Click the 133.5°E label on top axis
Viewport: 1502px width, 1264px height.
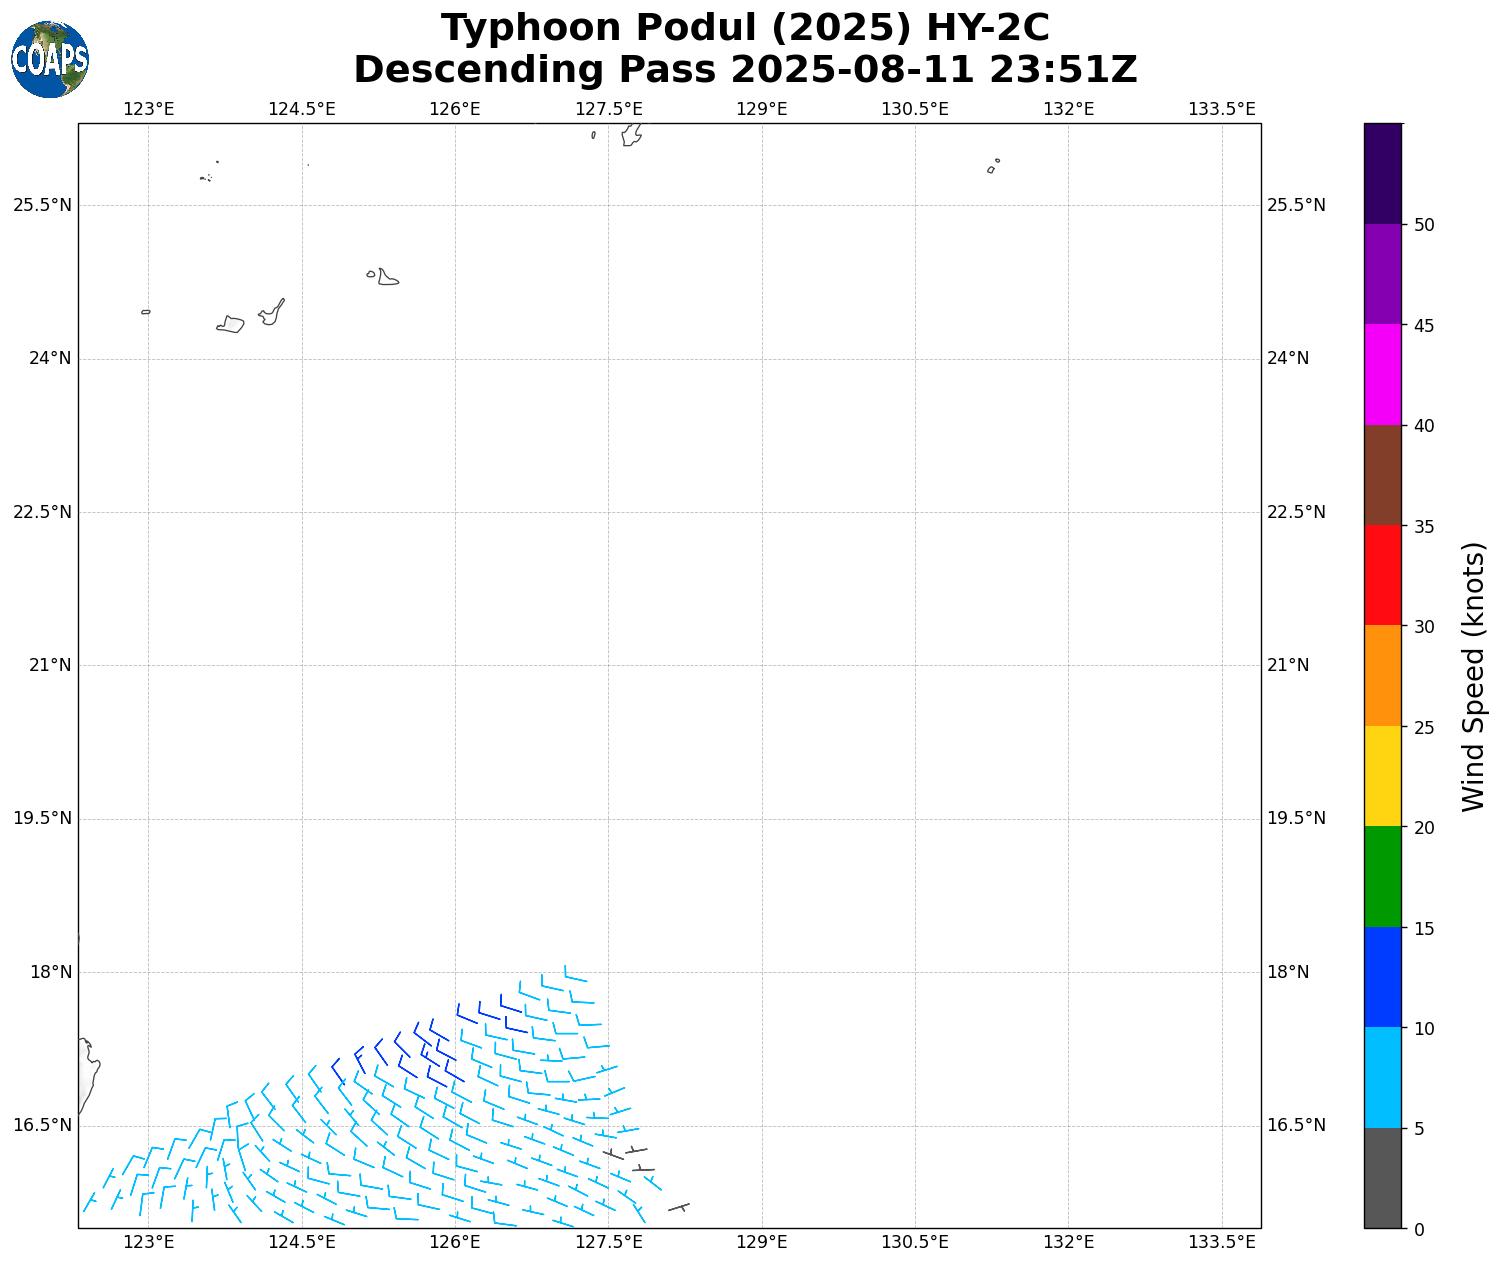(x=1221, y=109)
